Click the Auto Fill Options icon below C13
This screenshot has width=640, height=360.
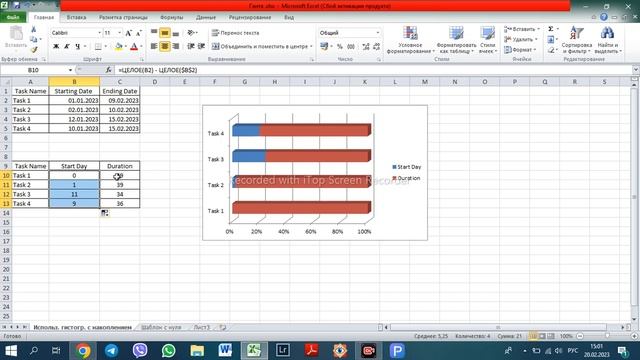tap(105, 213)
